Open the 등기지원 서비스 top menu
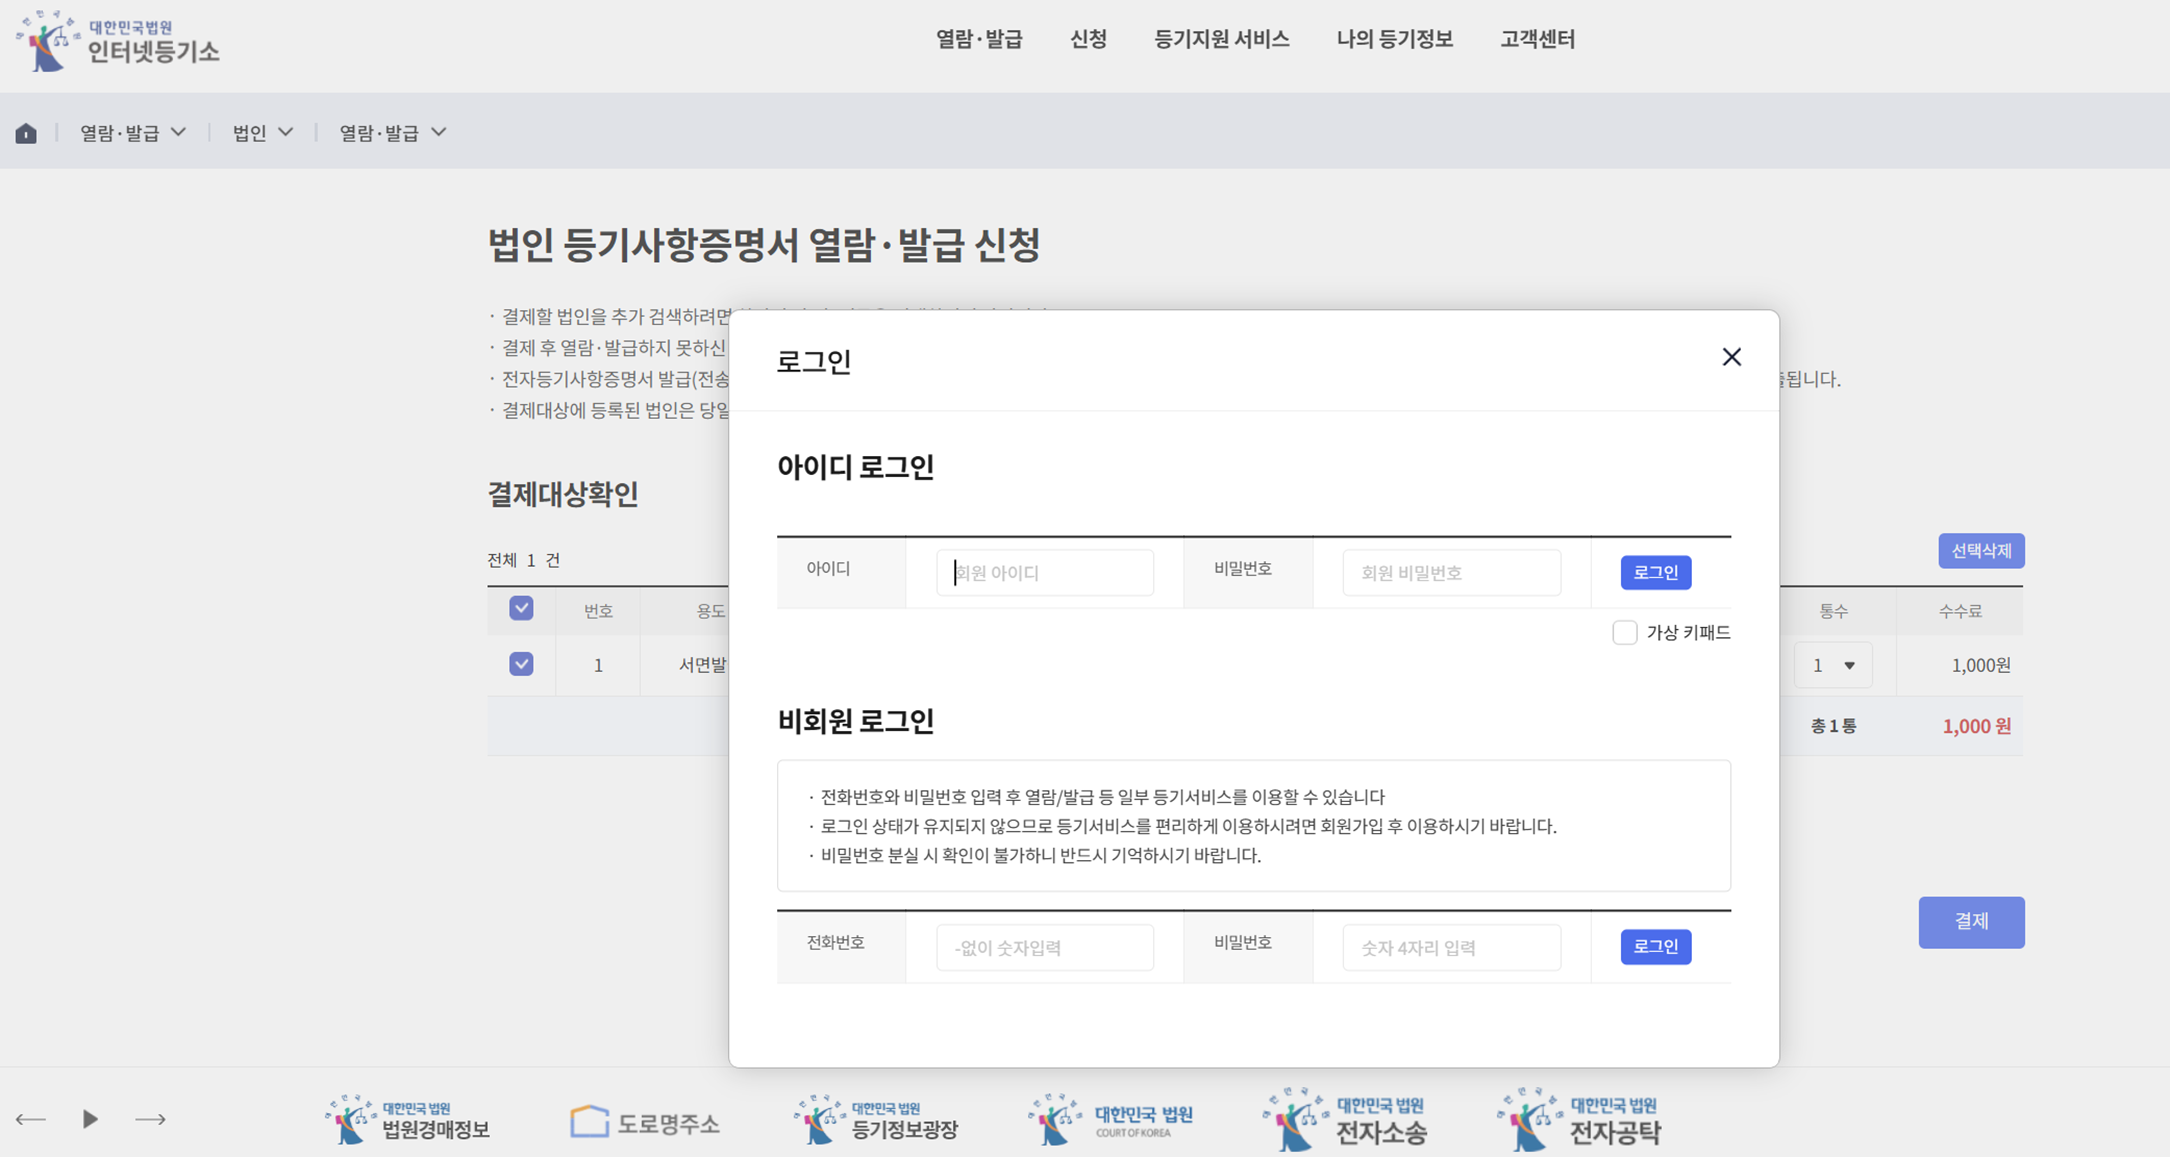 (1221, 39)
